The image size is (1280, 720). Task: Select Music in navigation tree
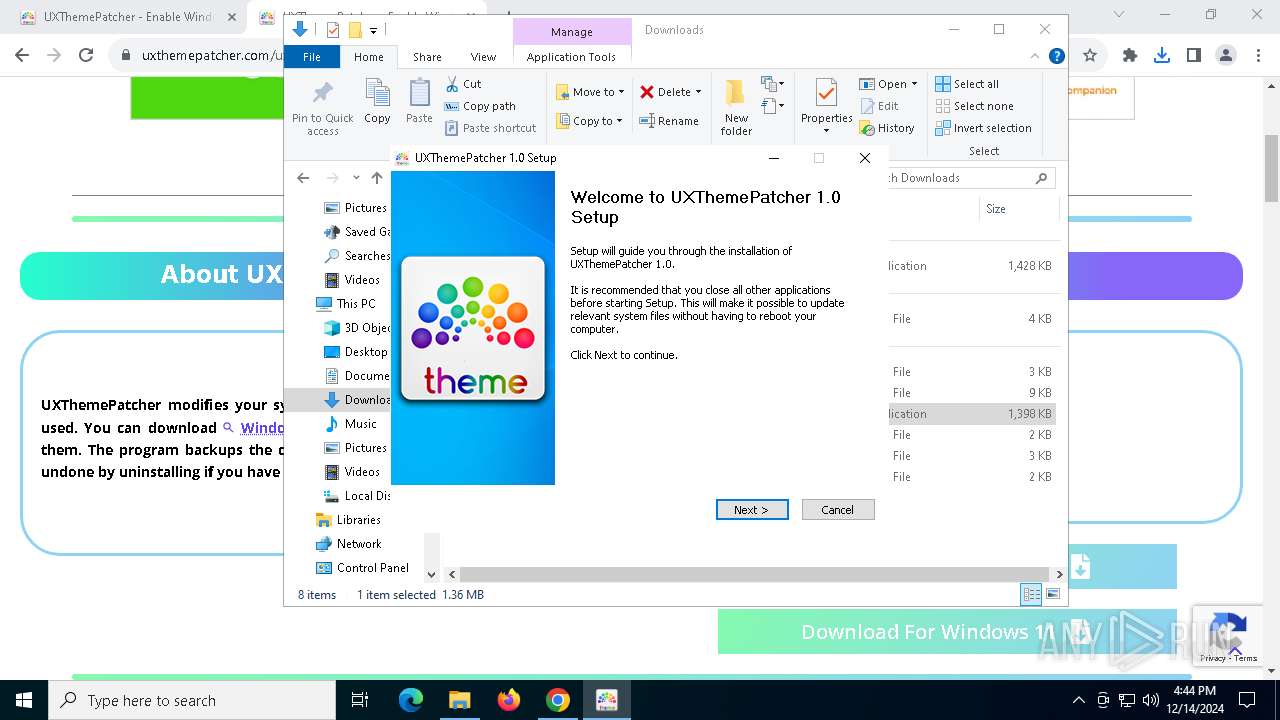coord(351,424)
